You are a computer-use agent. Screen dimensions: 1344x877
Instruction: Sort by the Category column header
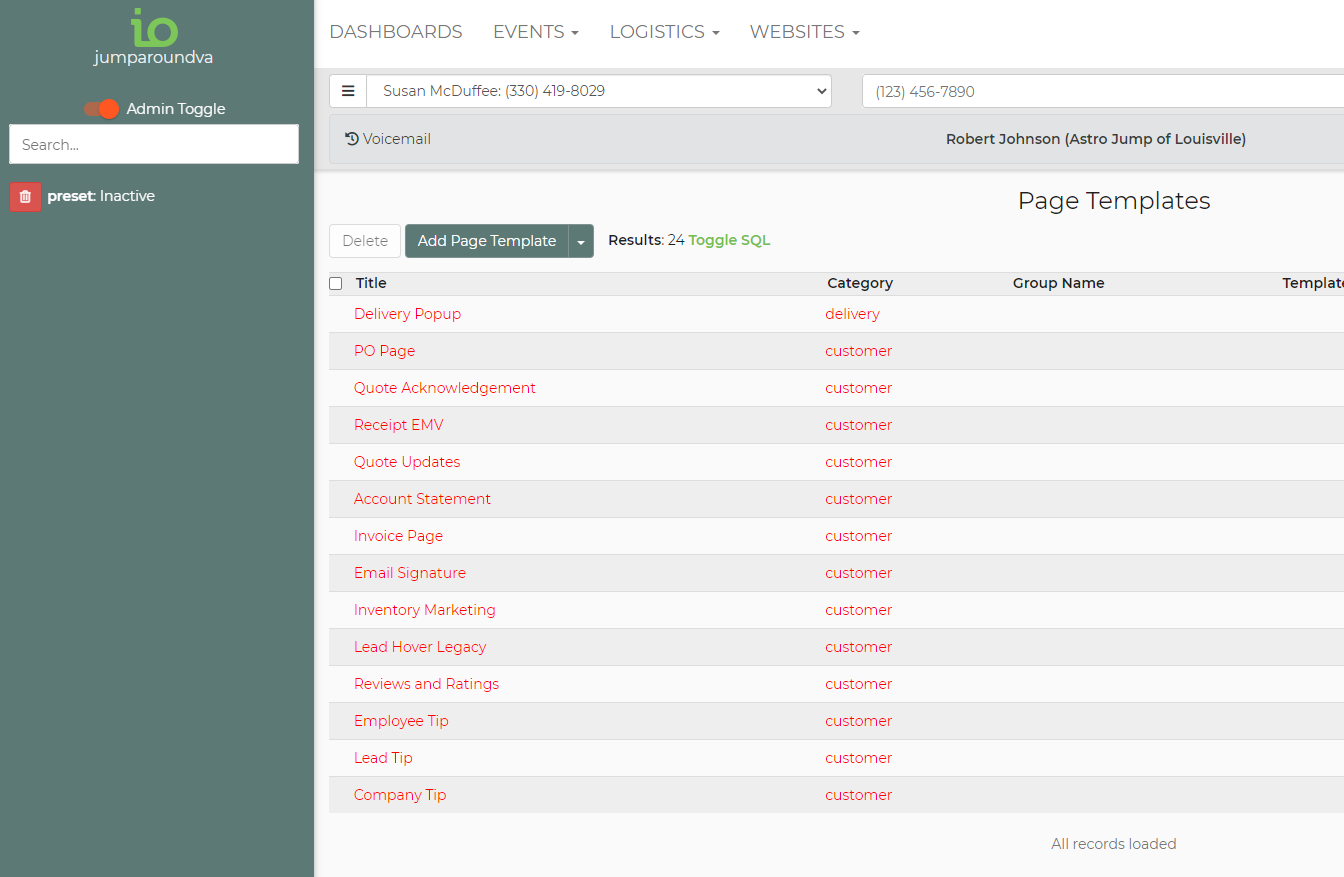[x=859, y=283]
